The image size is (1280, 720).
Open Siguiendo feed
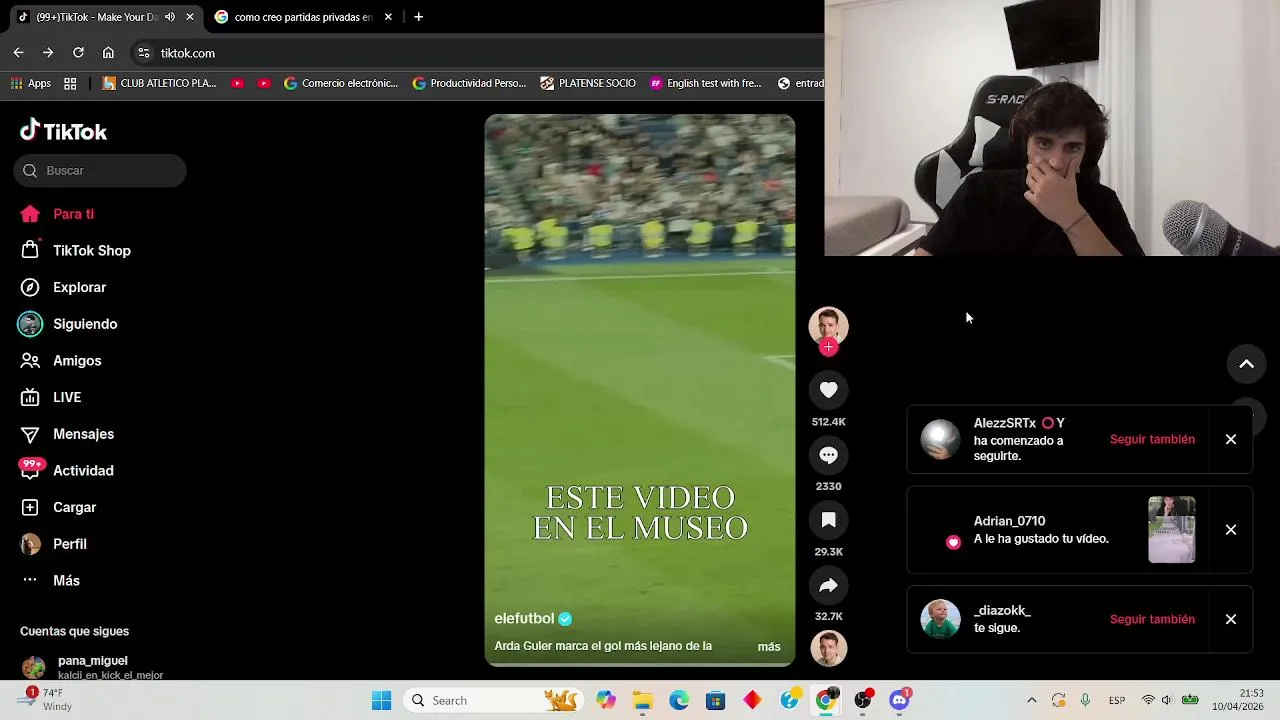[69, 324]
